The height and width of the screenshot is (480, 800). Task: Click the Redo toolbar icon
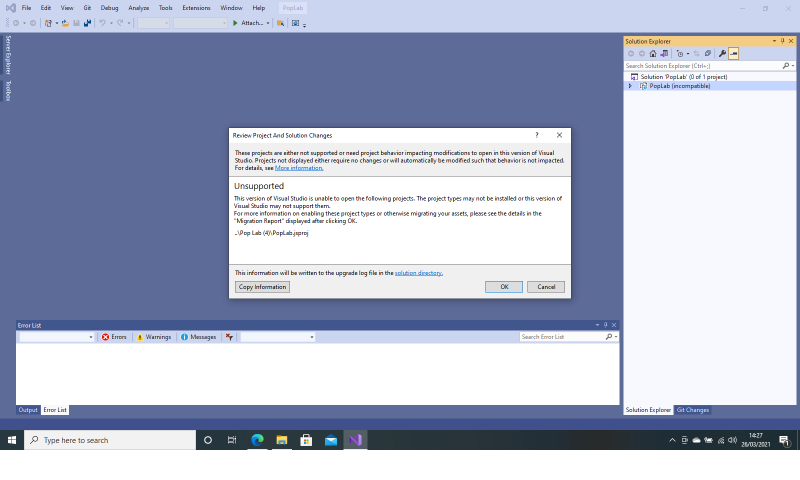(x=120, y=23)
